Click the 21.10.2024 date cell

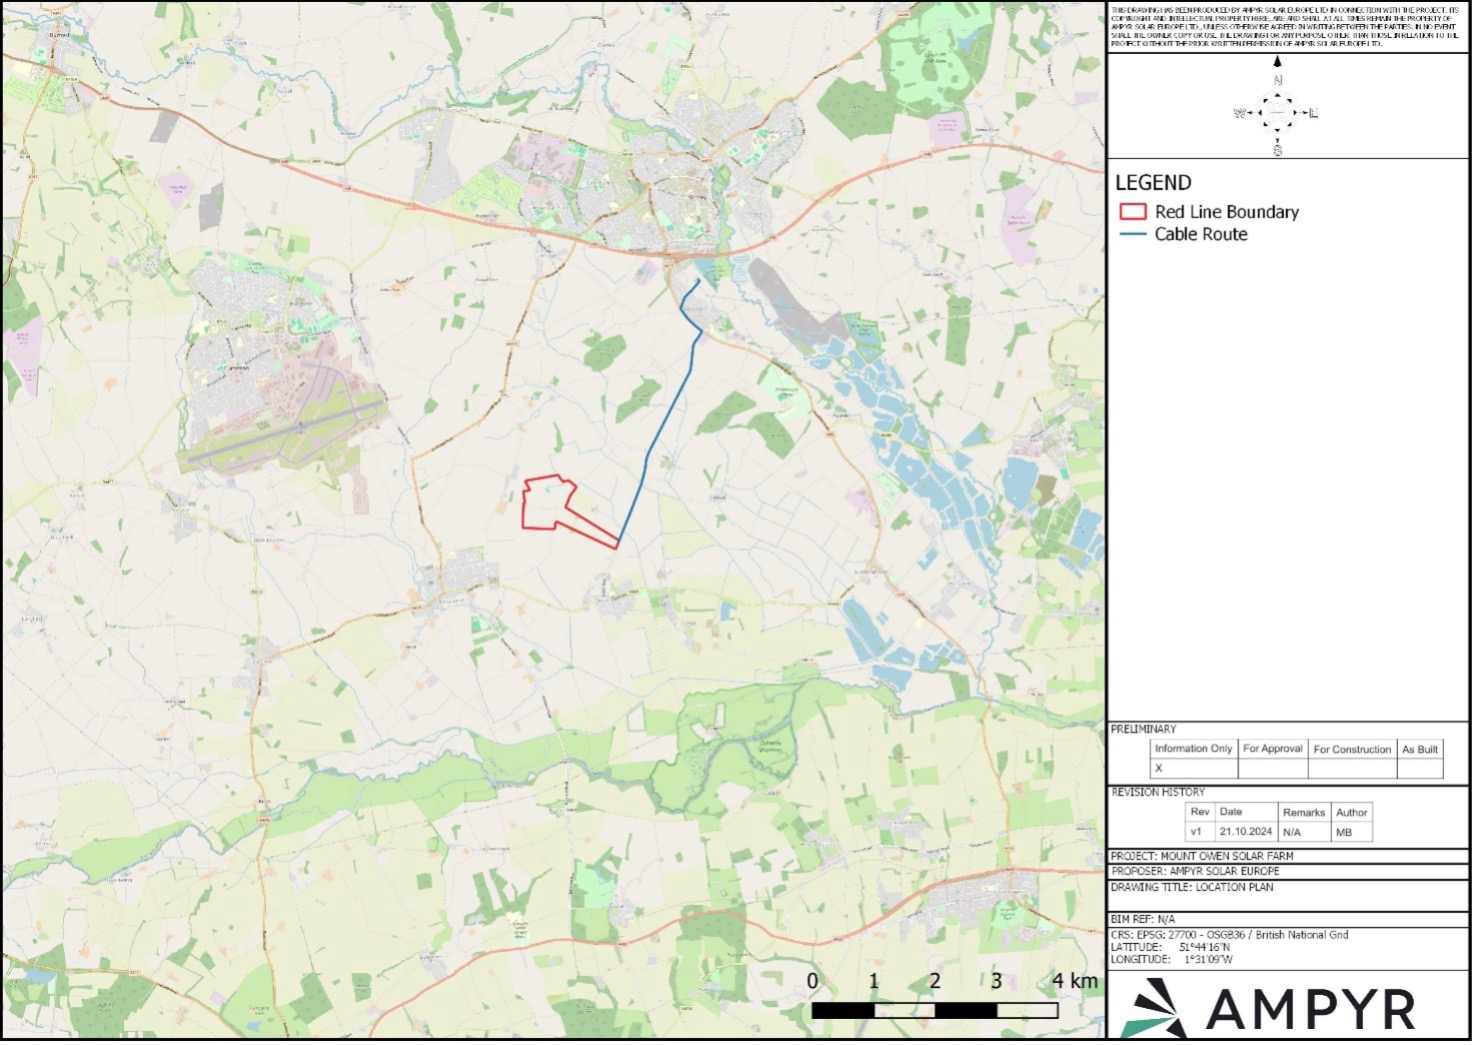coord(1245,832)
